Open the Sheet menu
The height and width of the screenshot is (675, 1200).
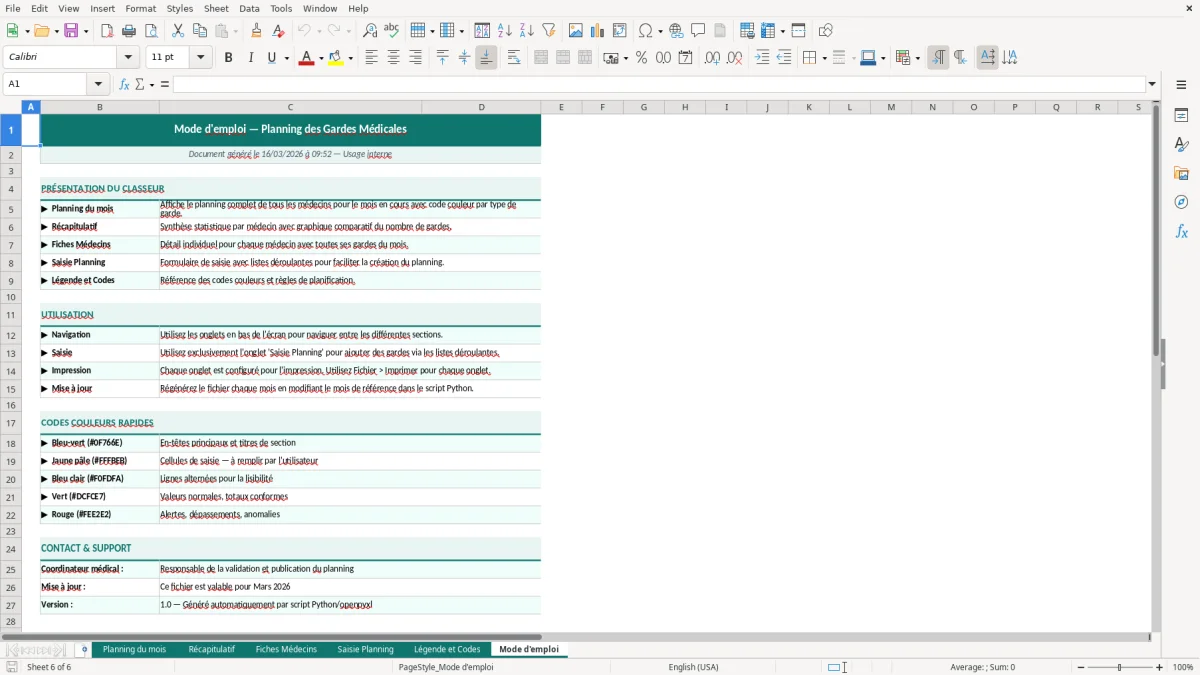pyautogui.click(x=216, y=8)
